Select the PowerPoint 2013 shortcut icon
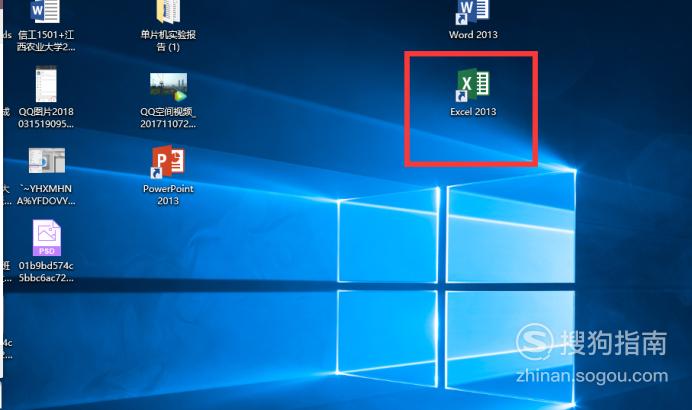 tap(168, 162)
